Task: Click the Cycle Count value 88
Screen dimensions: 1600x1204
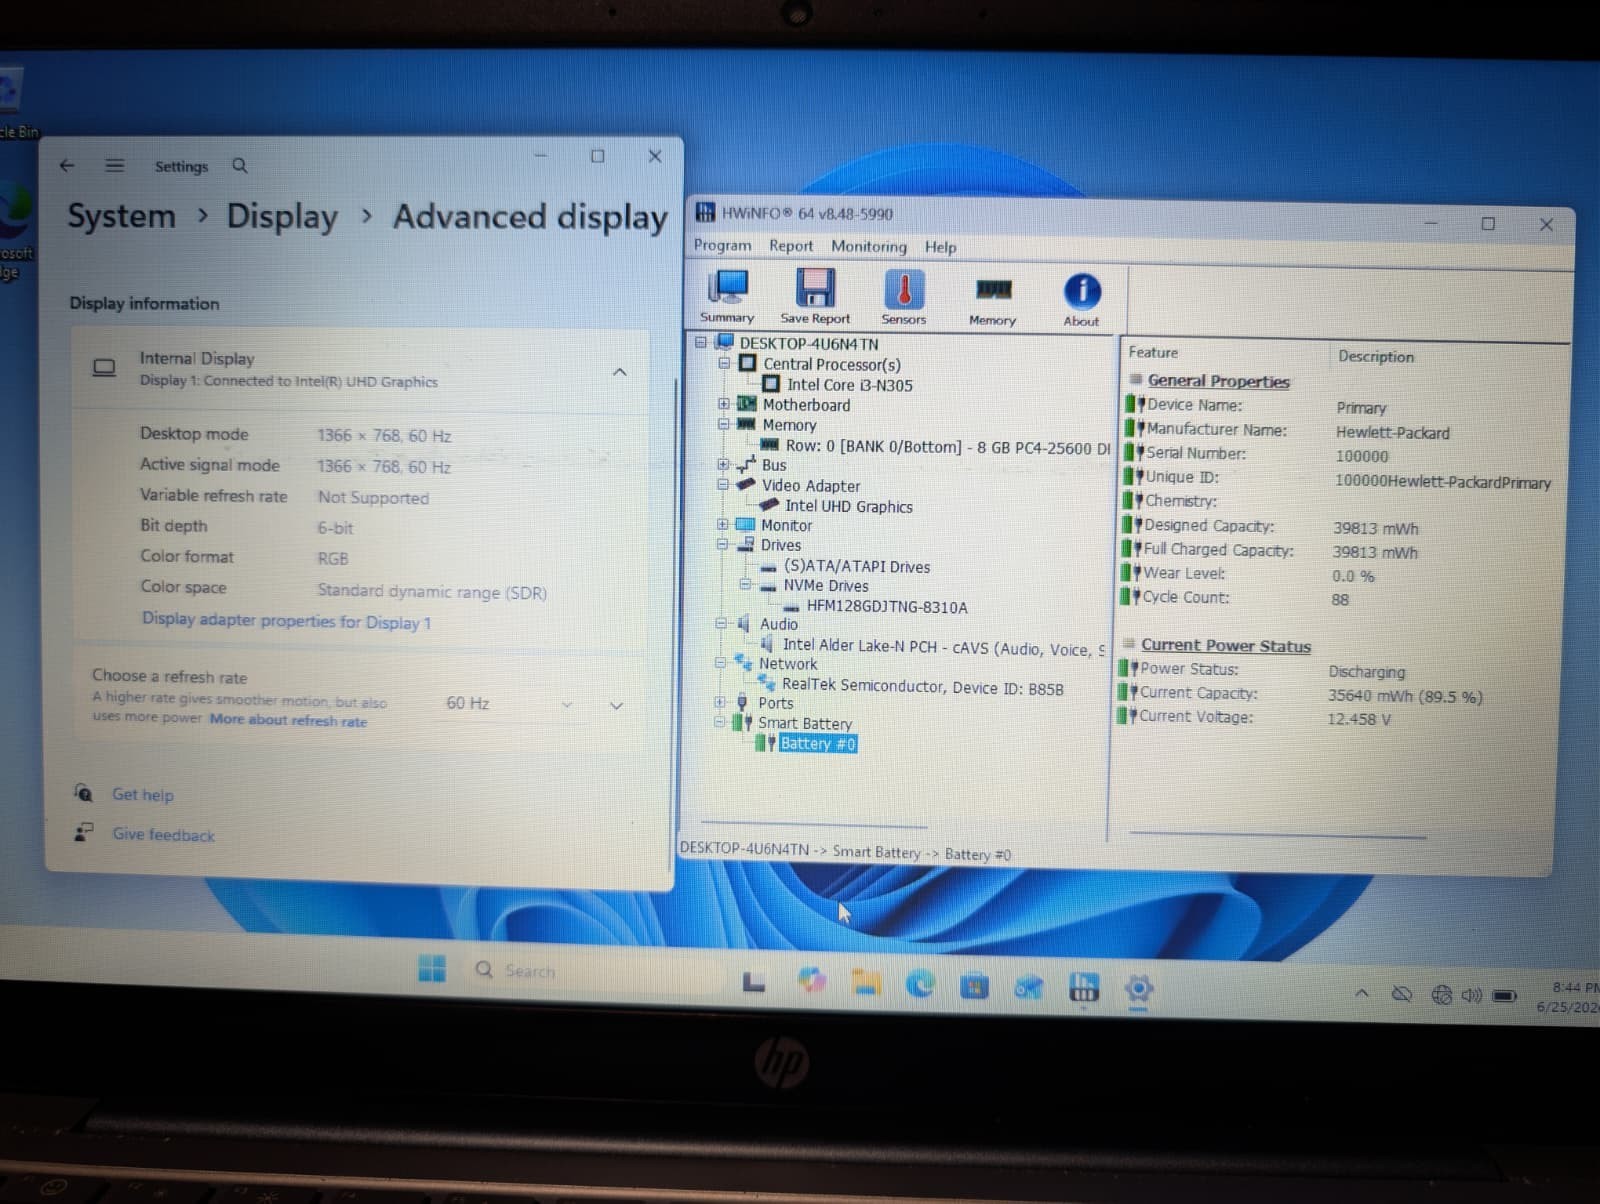Action: point(1339,599)
